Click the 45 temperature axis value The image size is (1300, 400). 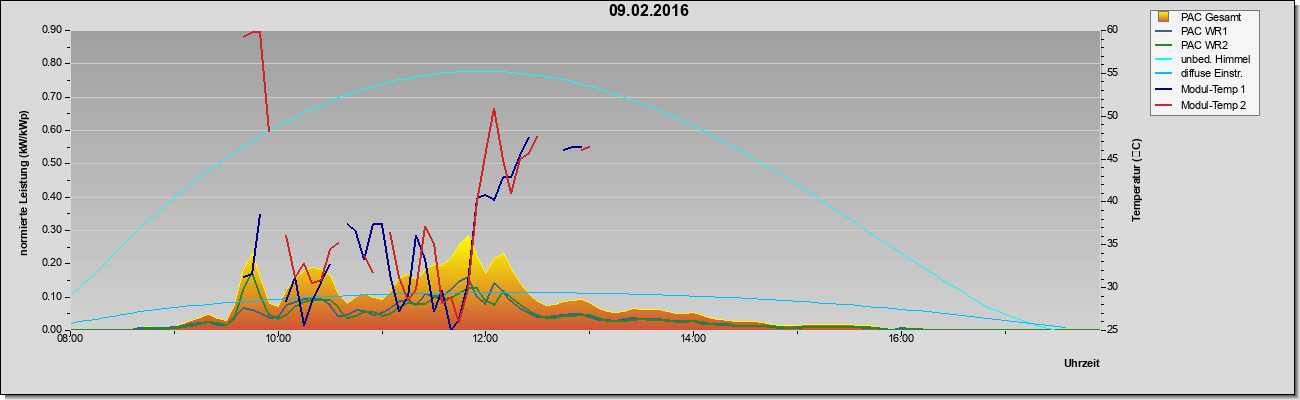point(1112,158)
